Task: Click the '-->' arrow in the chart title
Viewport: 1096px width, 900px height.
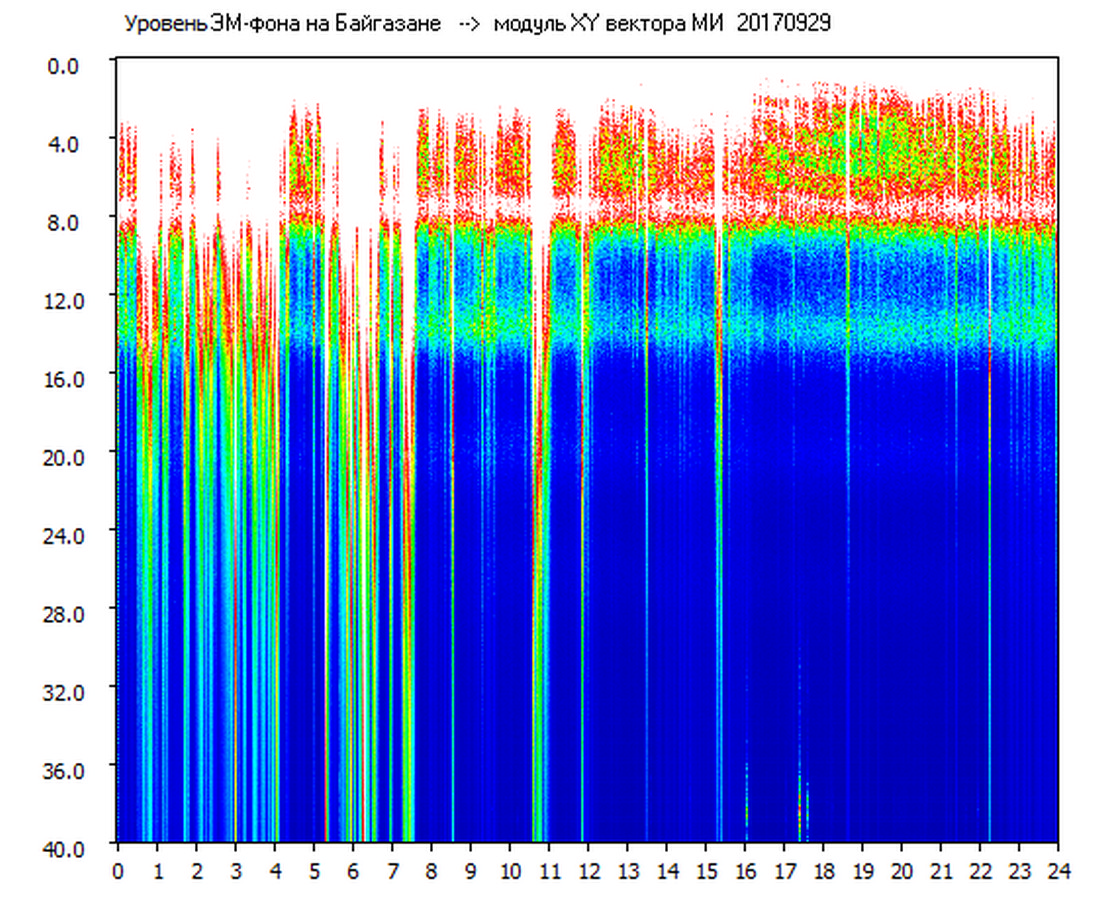Action: (470, 24)
